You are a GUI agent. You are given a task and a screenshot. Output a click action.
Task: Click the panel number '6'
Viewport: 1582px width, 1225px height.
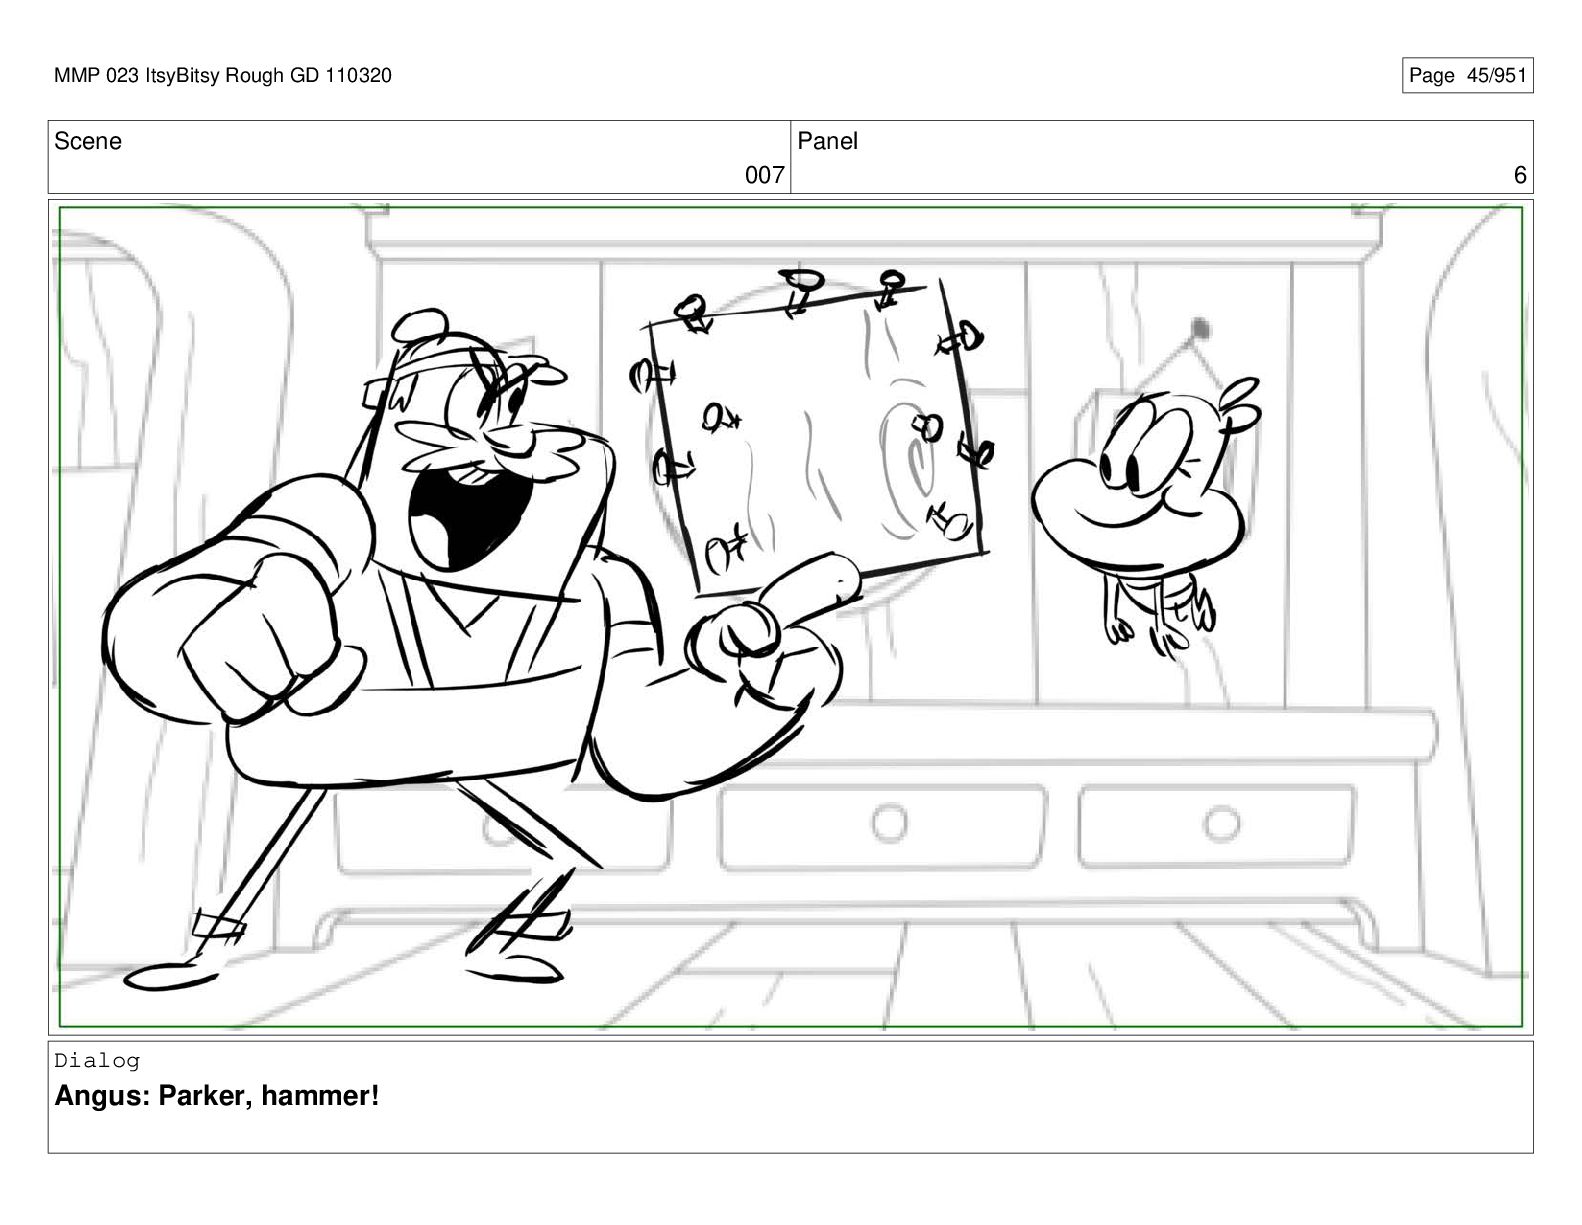tap(1520, 176)
